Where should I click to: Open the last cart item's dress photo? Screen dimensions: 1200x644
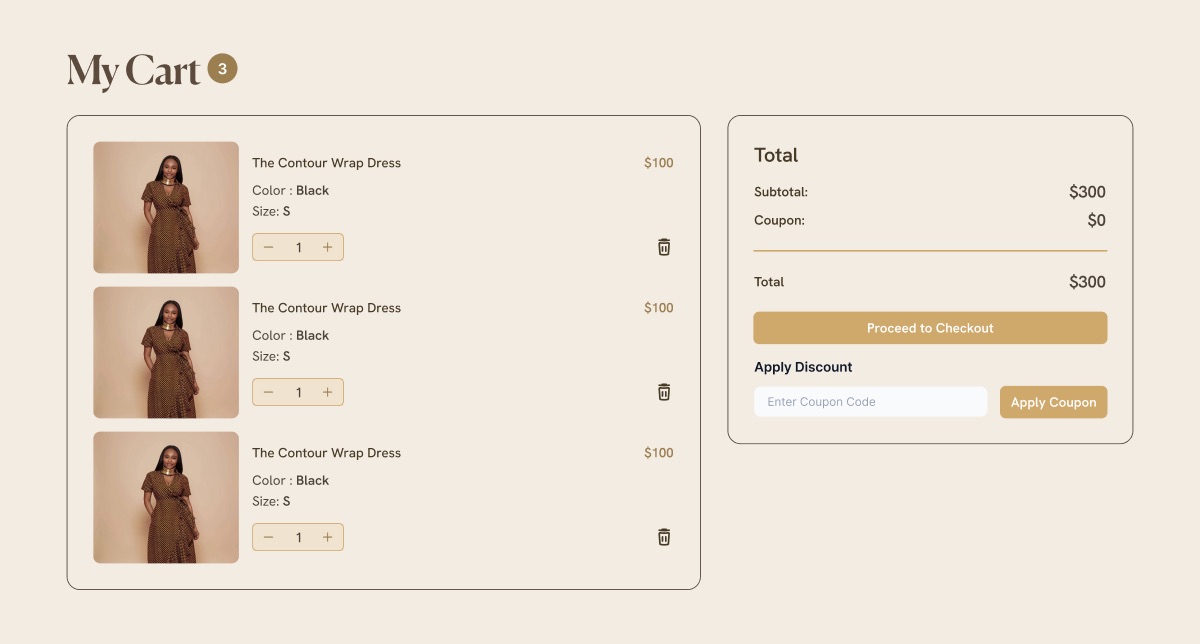coord(166,497)
